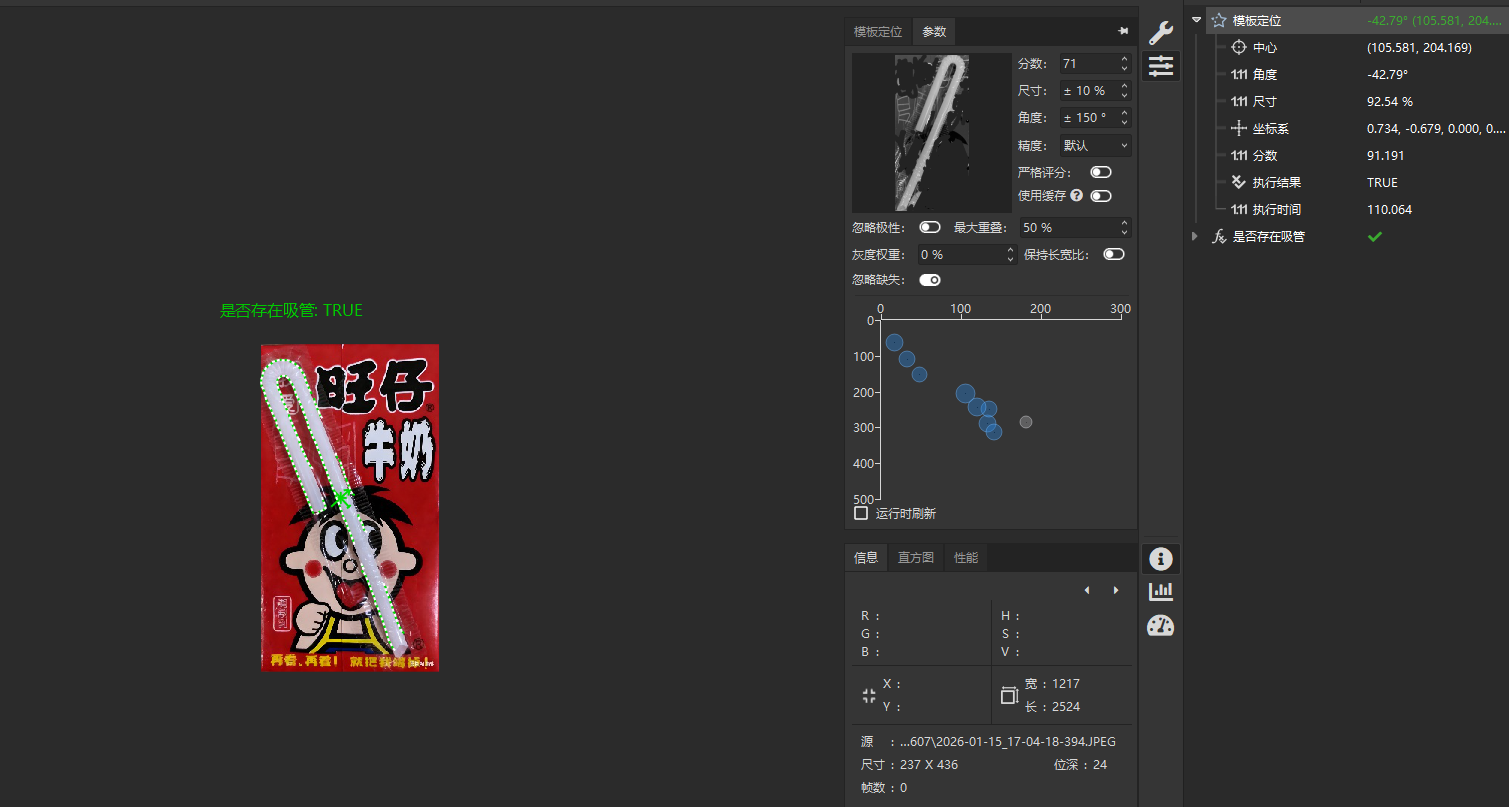Switch to the 直方图 tab
Viewport: 1509px width, 807px height.
tap(915, 557)
